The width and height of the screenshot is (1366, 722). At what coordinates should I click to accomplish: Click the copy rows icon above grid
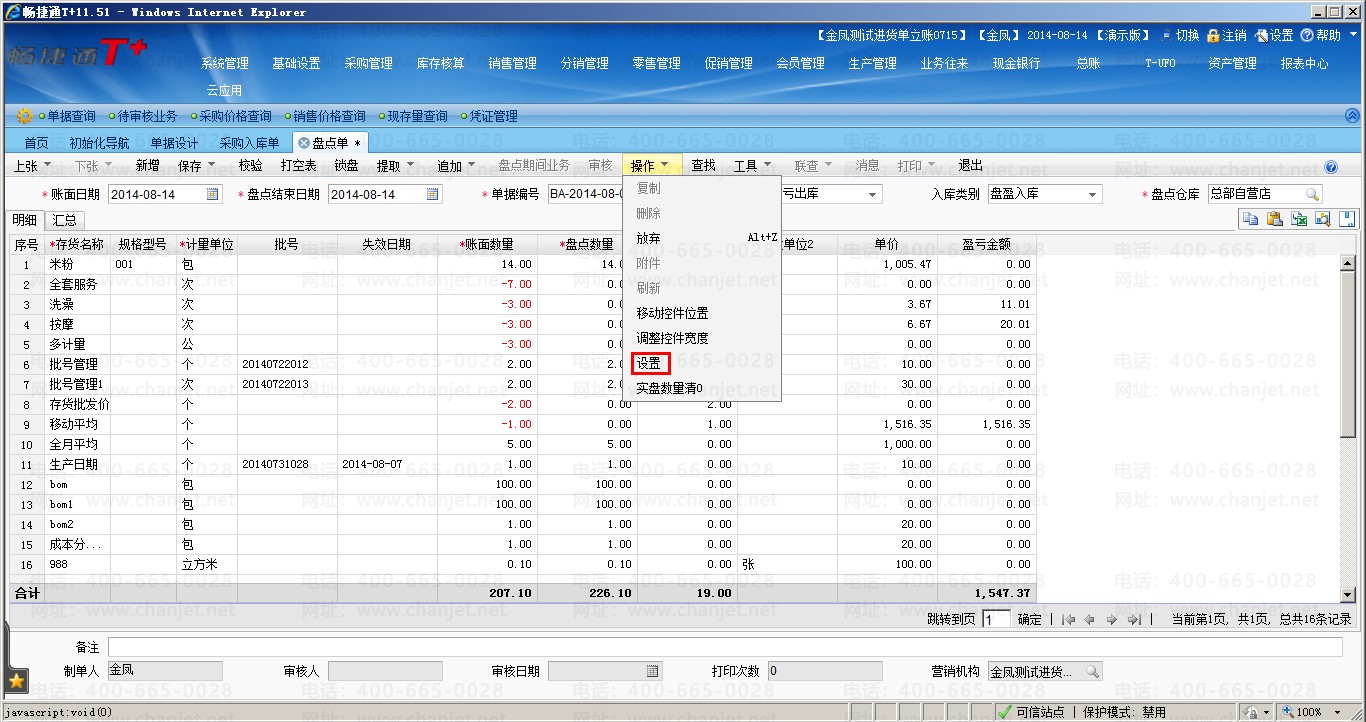1250,219
